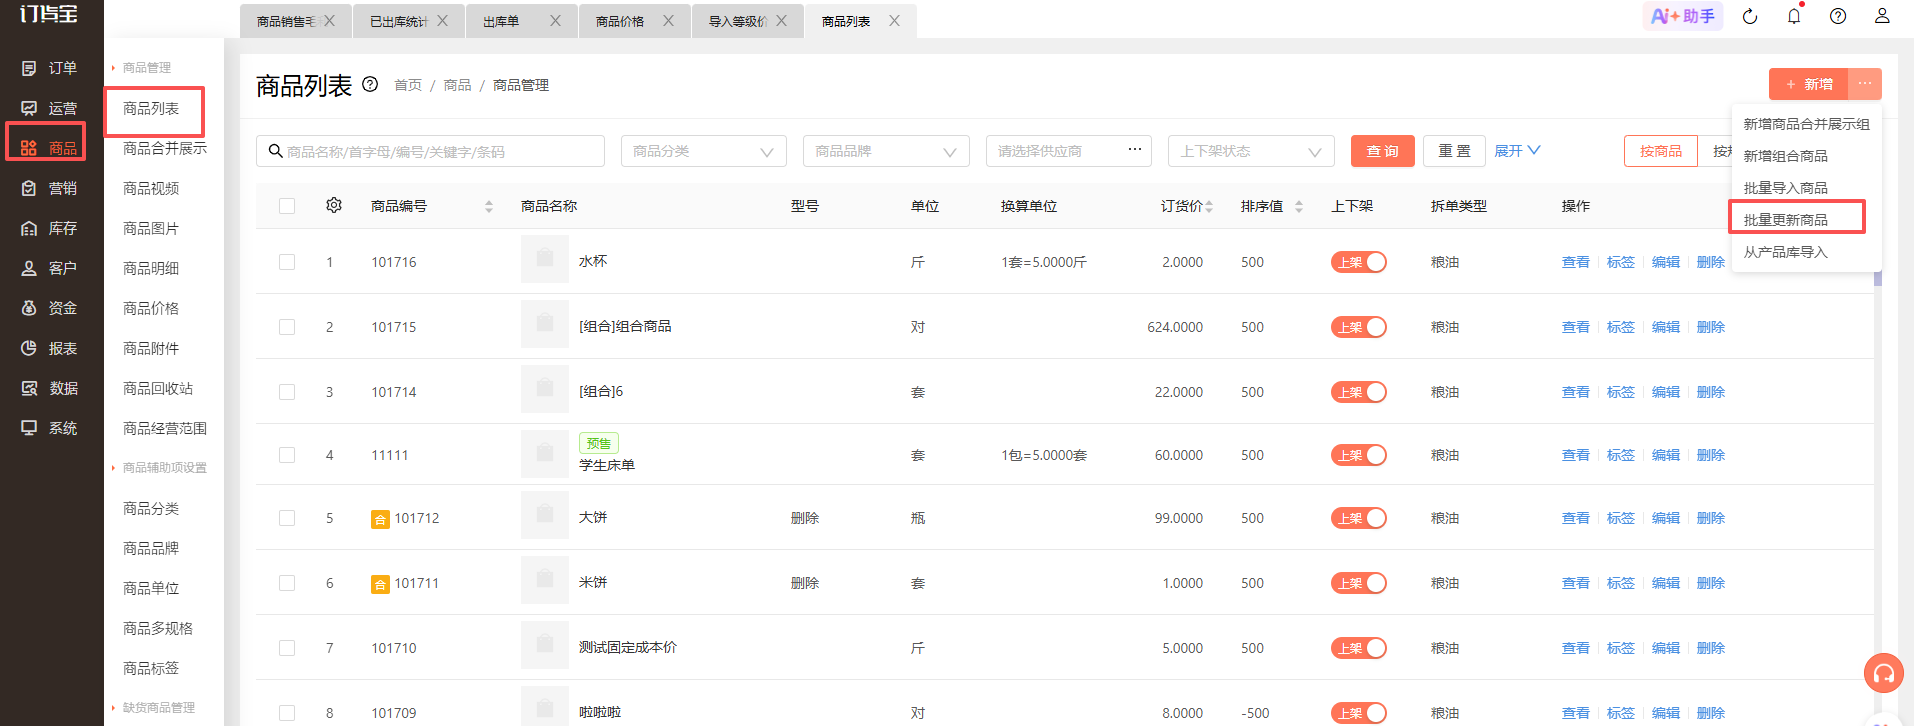The width and height of the screenshot is (1914, 726).
Task: Open 商品合并展示 in the side menu
Action: tap(165, 148)
